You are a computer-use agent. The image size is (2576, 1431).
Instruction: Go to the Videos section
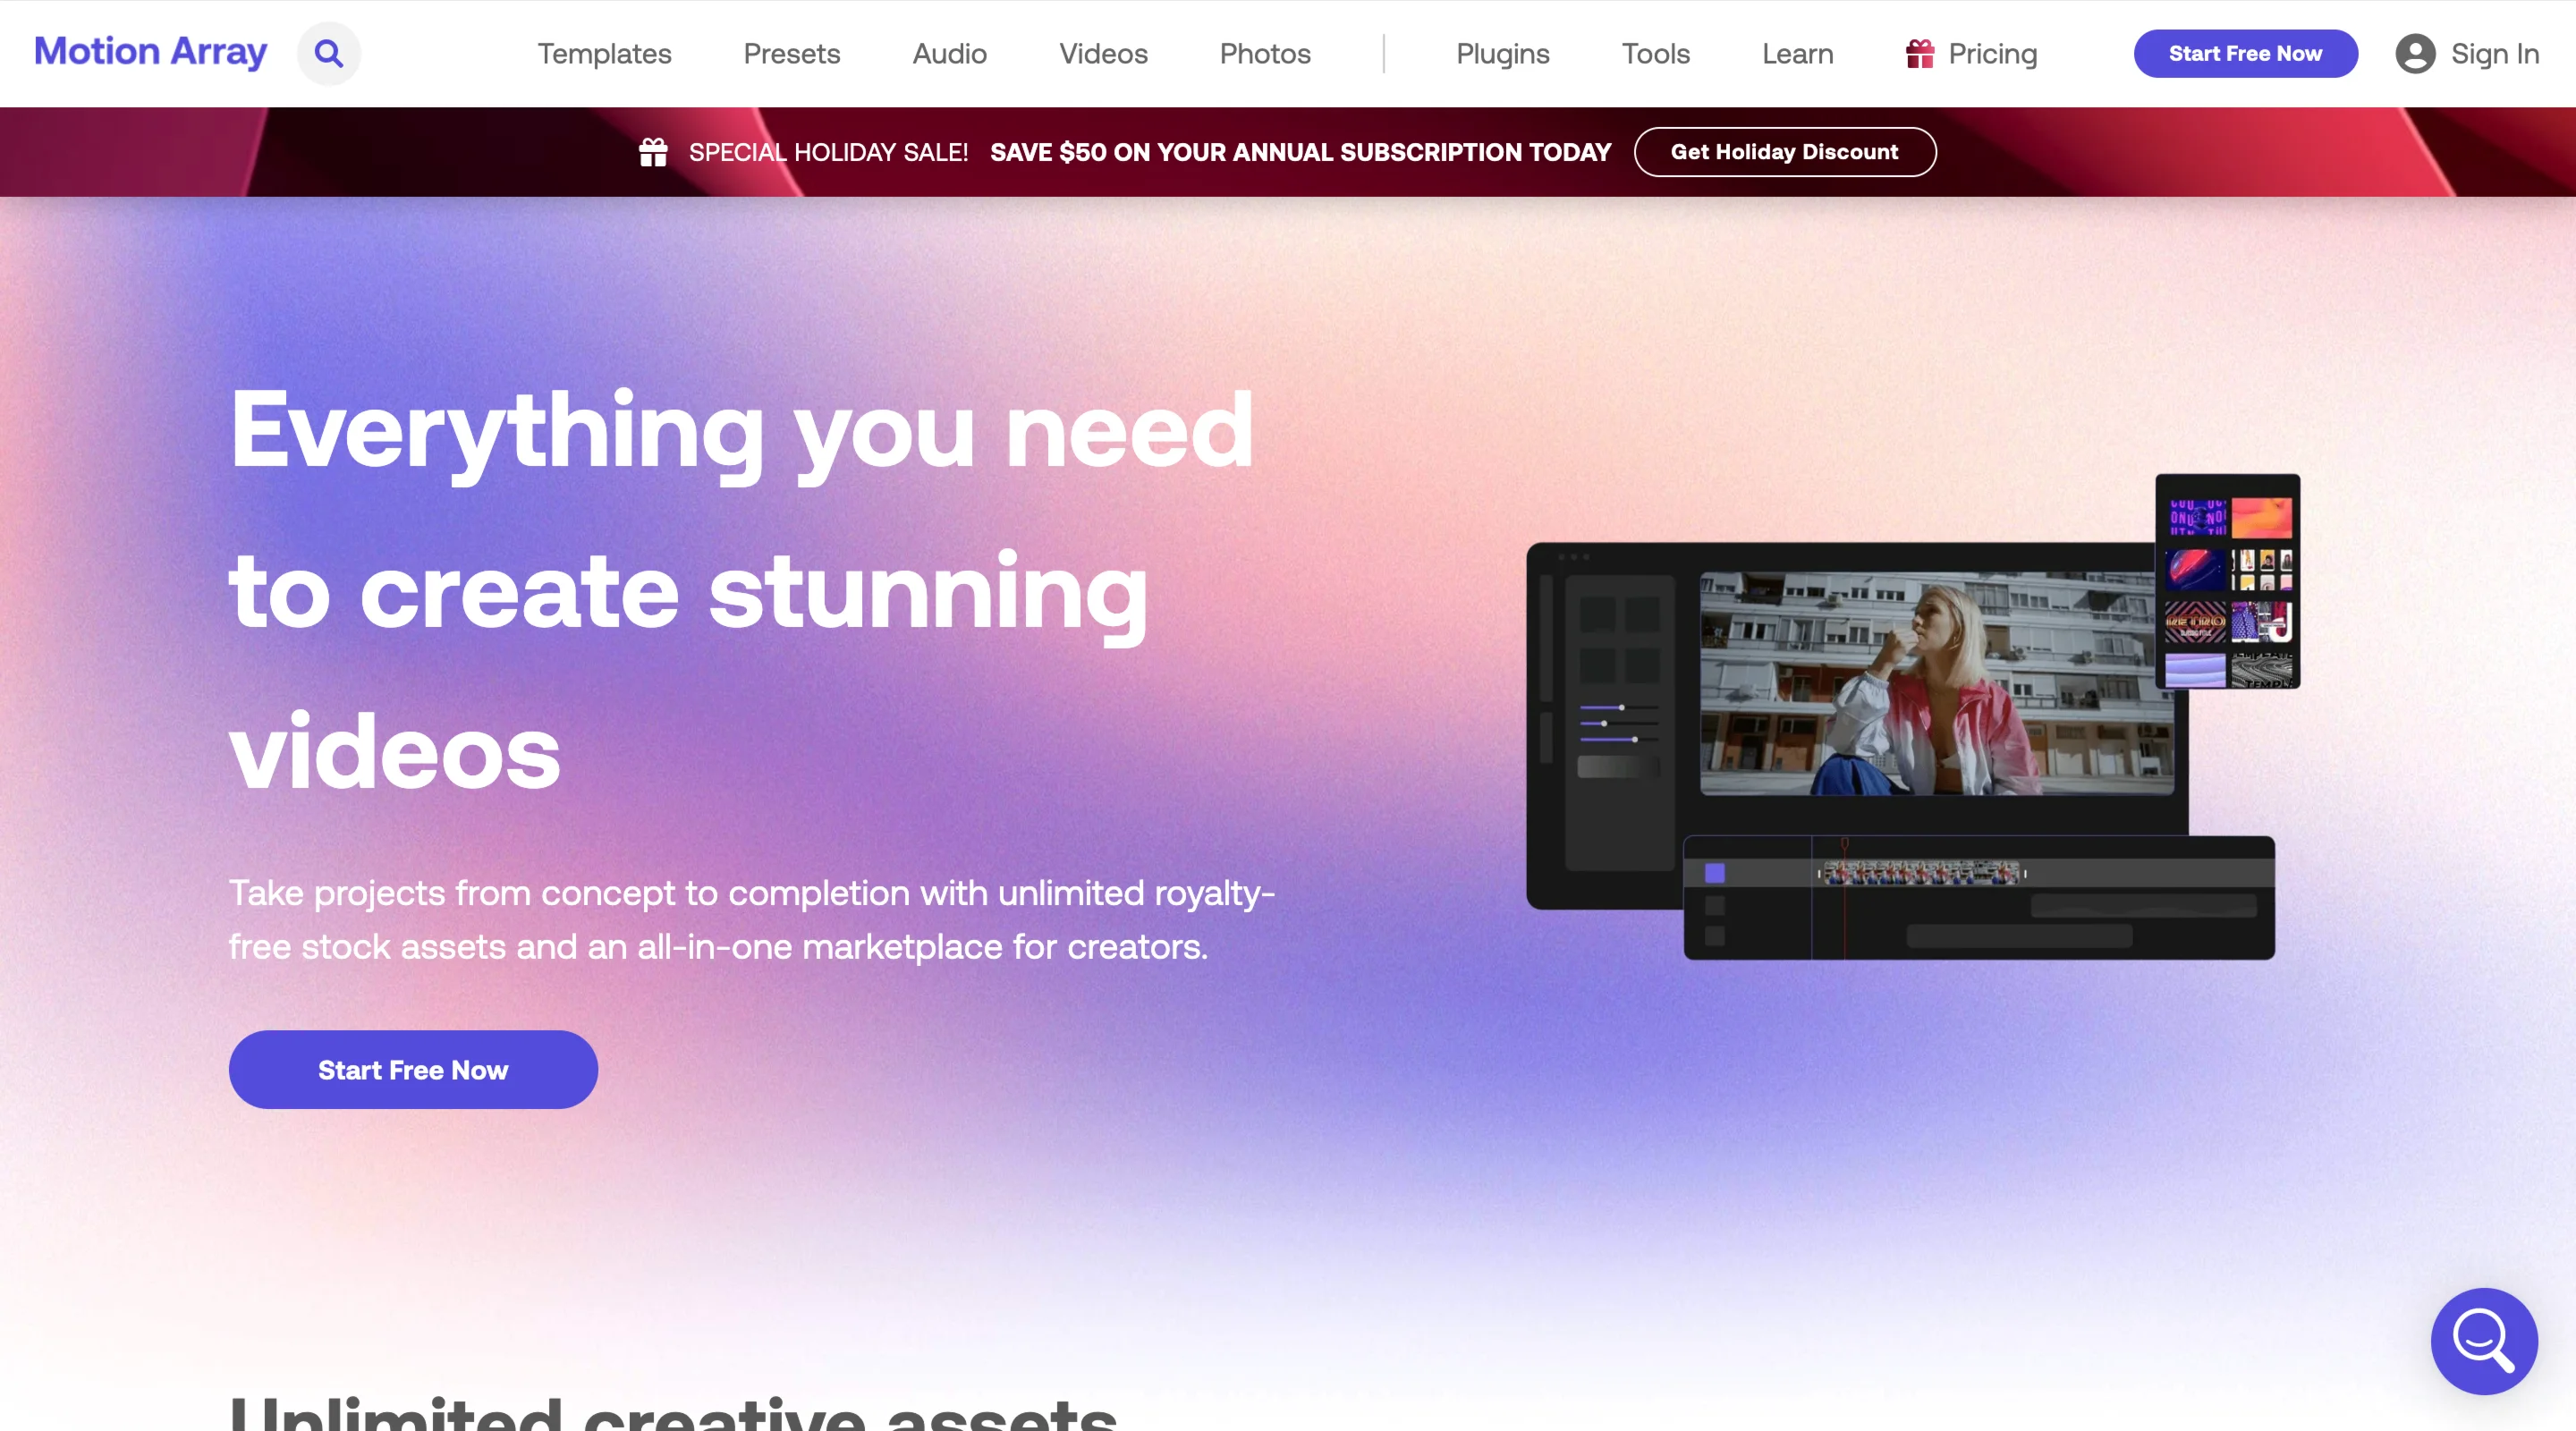pos(1103,53)
